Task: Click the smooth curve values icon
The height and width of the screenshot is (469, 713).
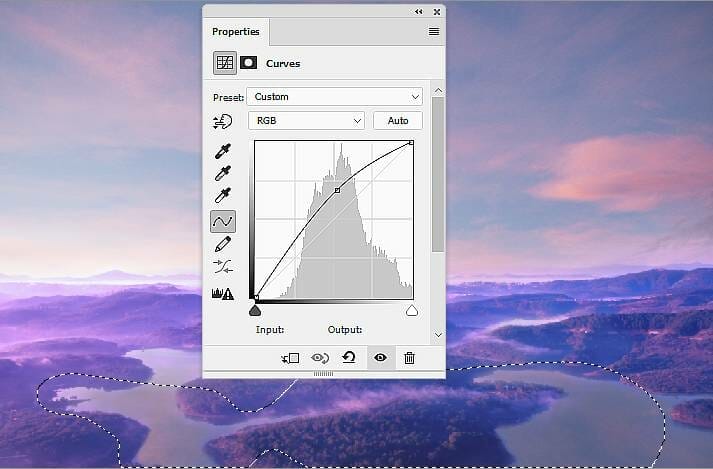Action: pos(223,267)
